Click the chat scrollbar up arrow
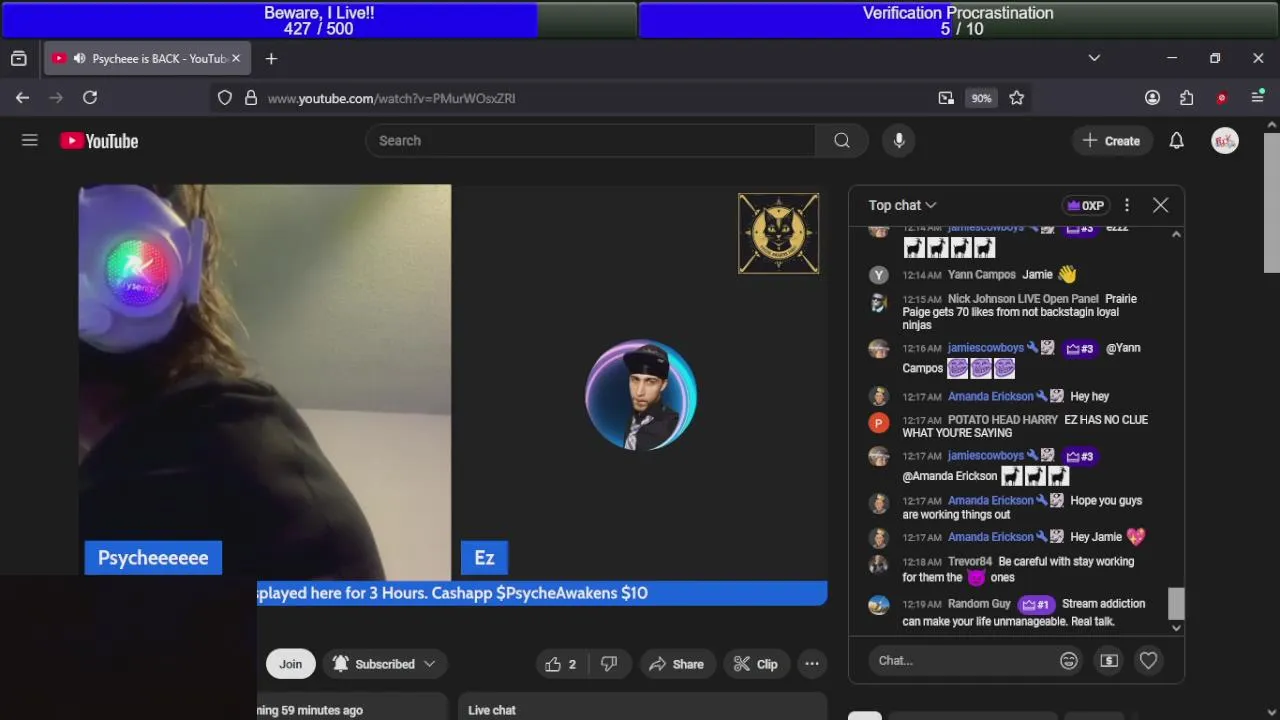Image resolution: width=1280 pixels, height=720 pixels. coord(1176,234)
